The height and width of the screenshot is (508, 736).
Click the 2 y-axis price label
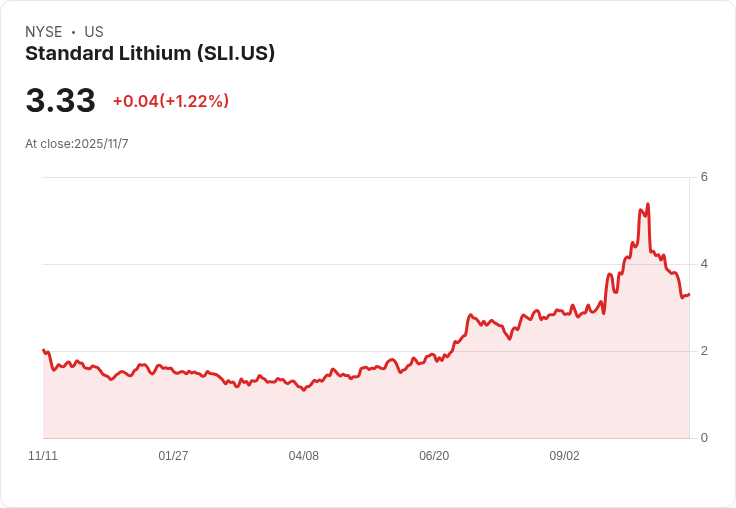[x=704, y=351]
